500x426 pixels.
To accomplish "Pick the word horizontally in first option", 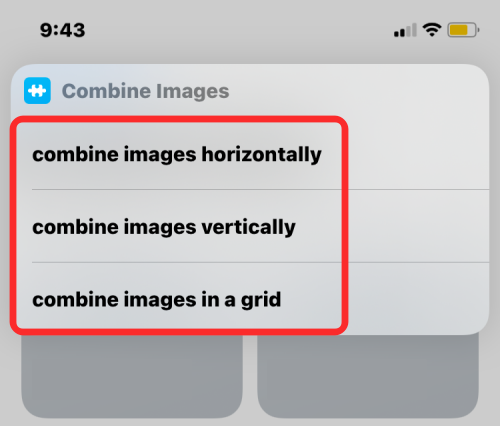I will 262,155.
